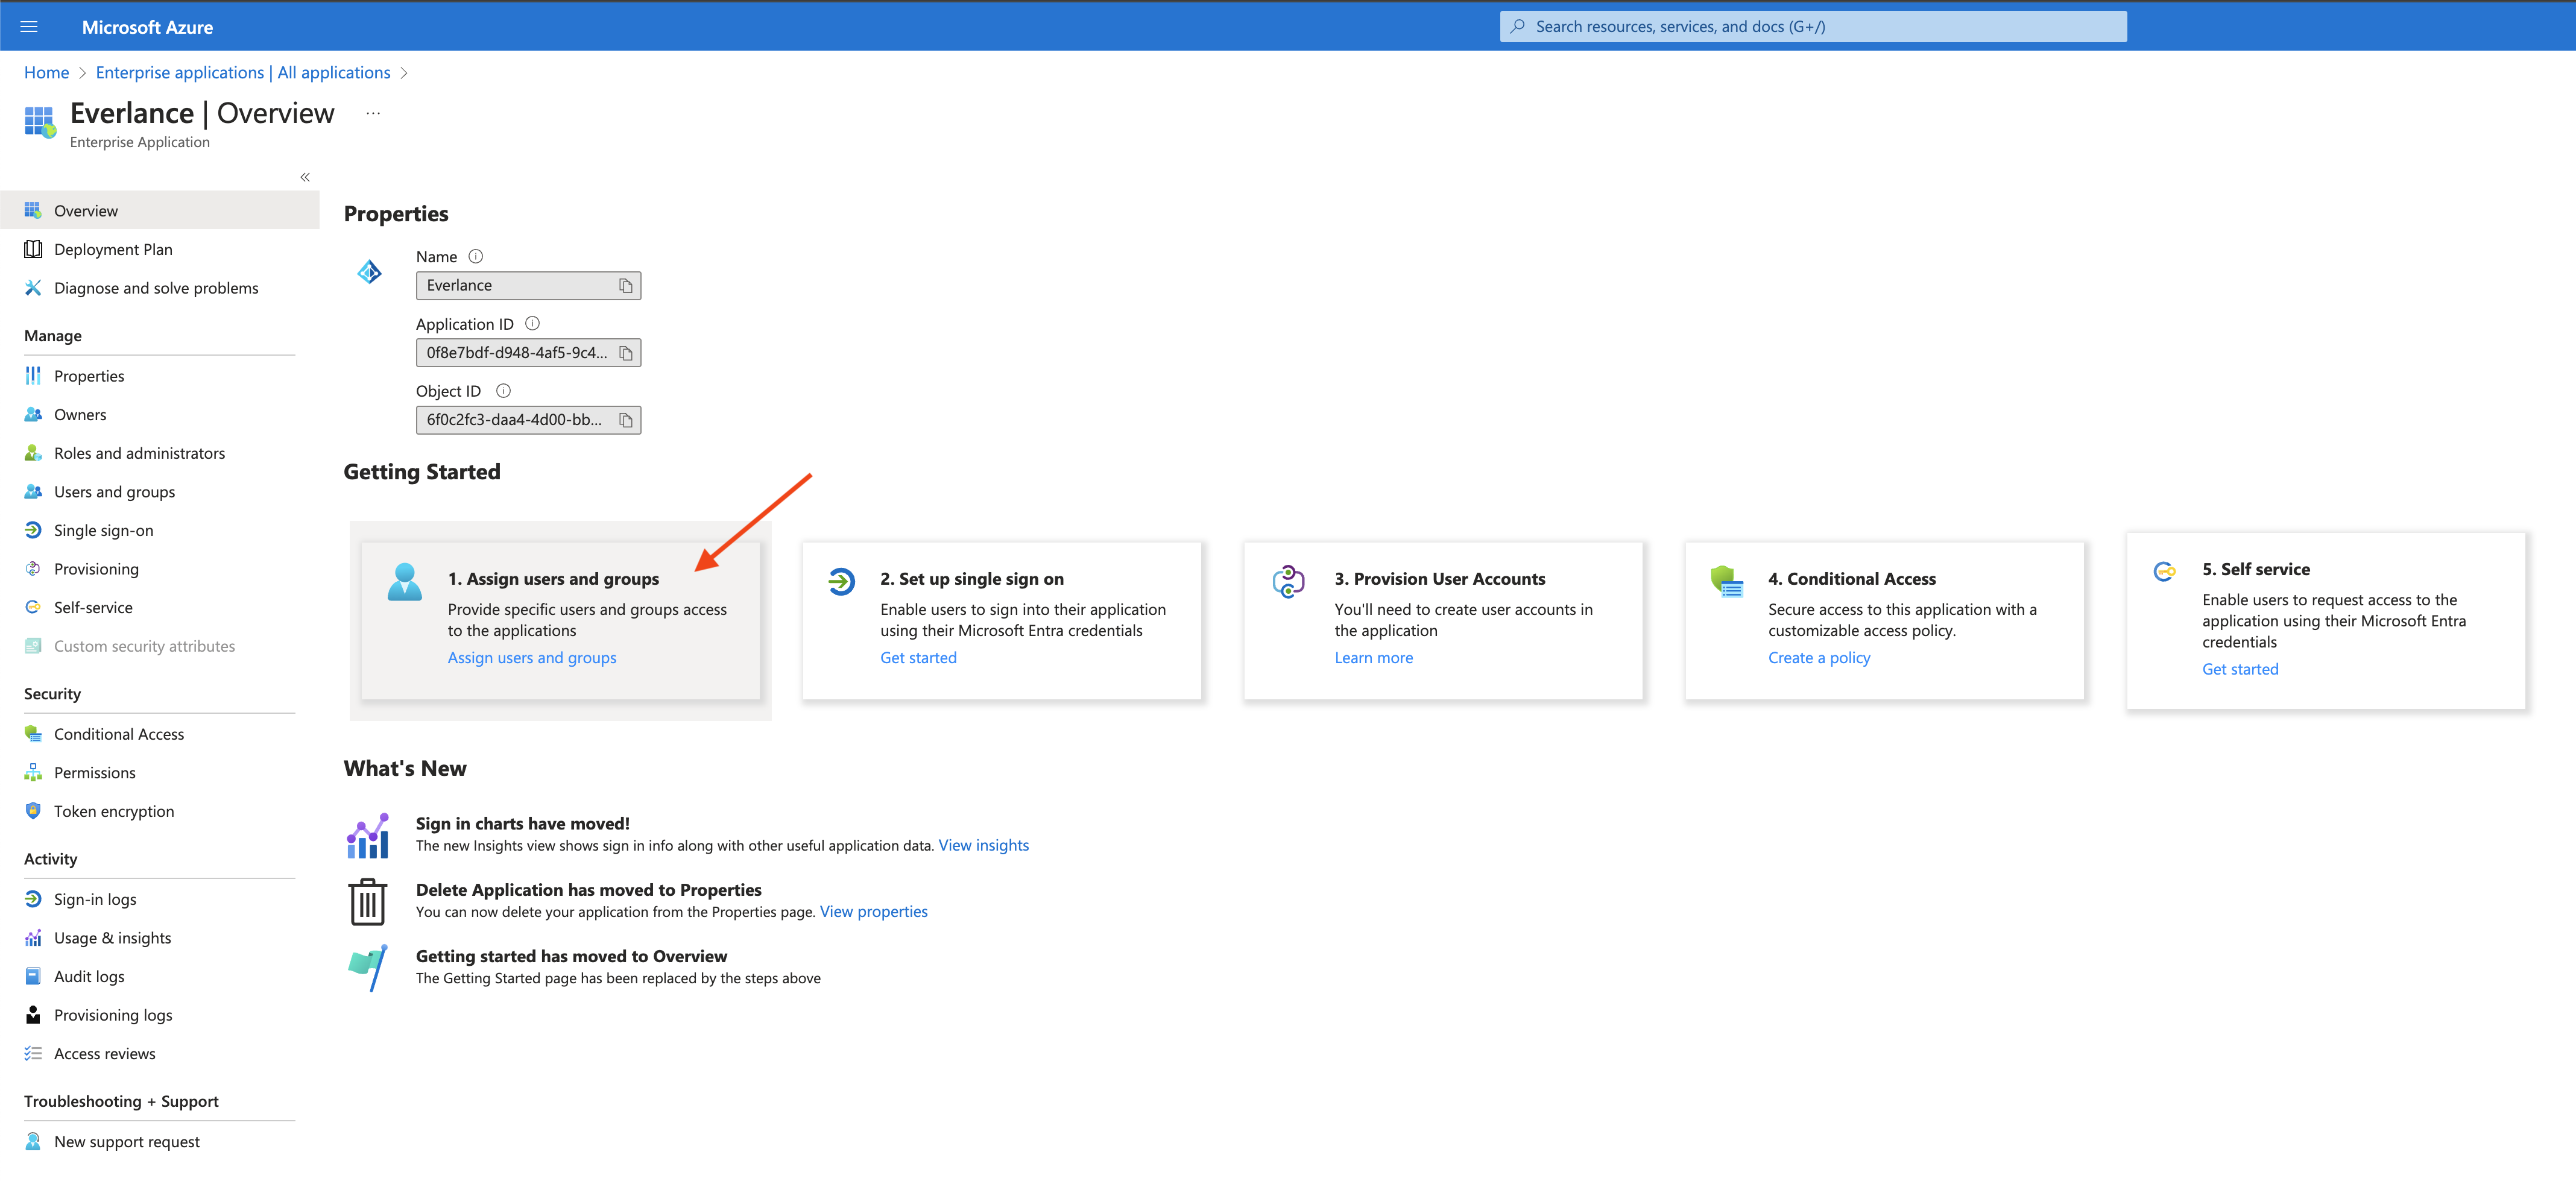Click Enterprise applications | All applications breadcrumb

pos(243,73)
